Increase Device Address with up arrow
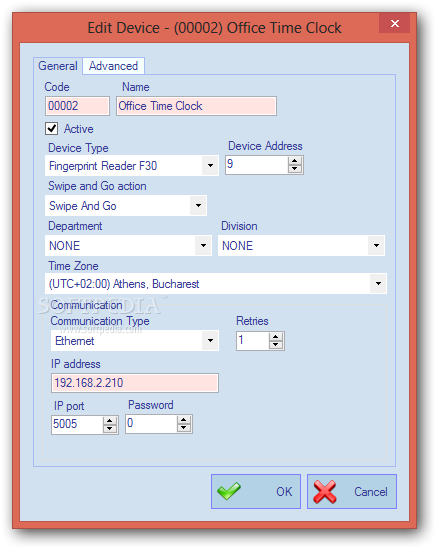 pos(295,161)
